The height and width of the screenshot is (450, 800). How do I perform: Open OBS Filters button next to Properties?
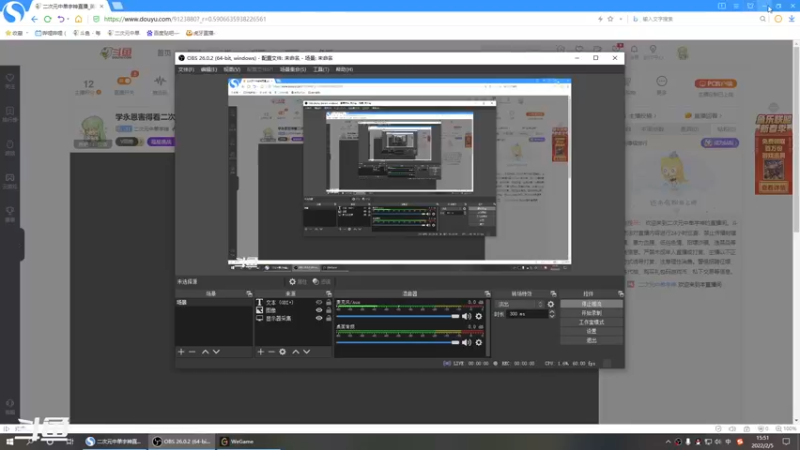pos(322,282)
